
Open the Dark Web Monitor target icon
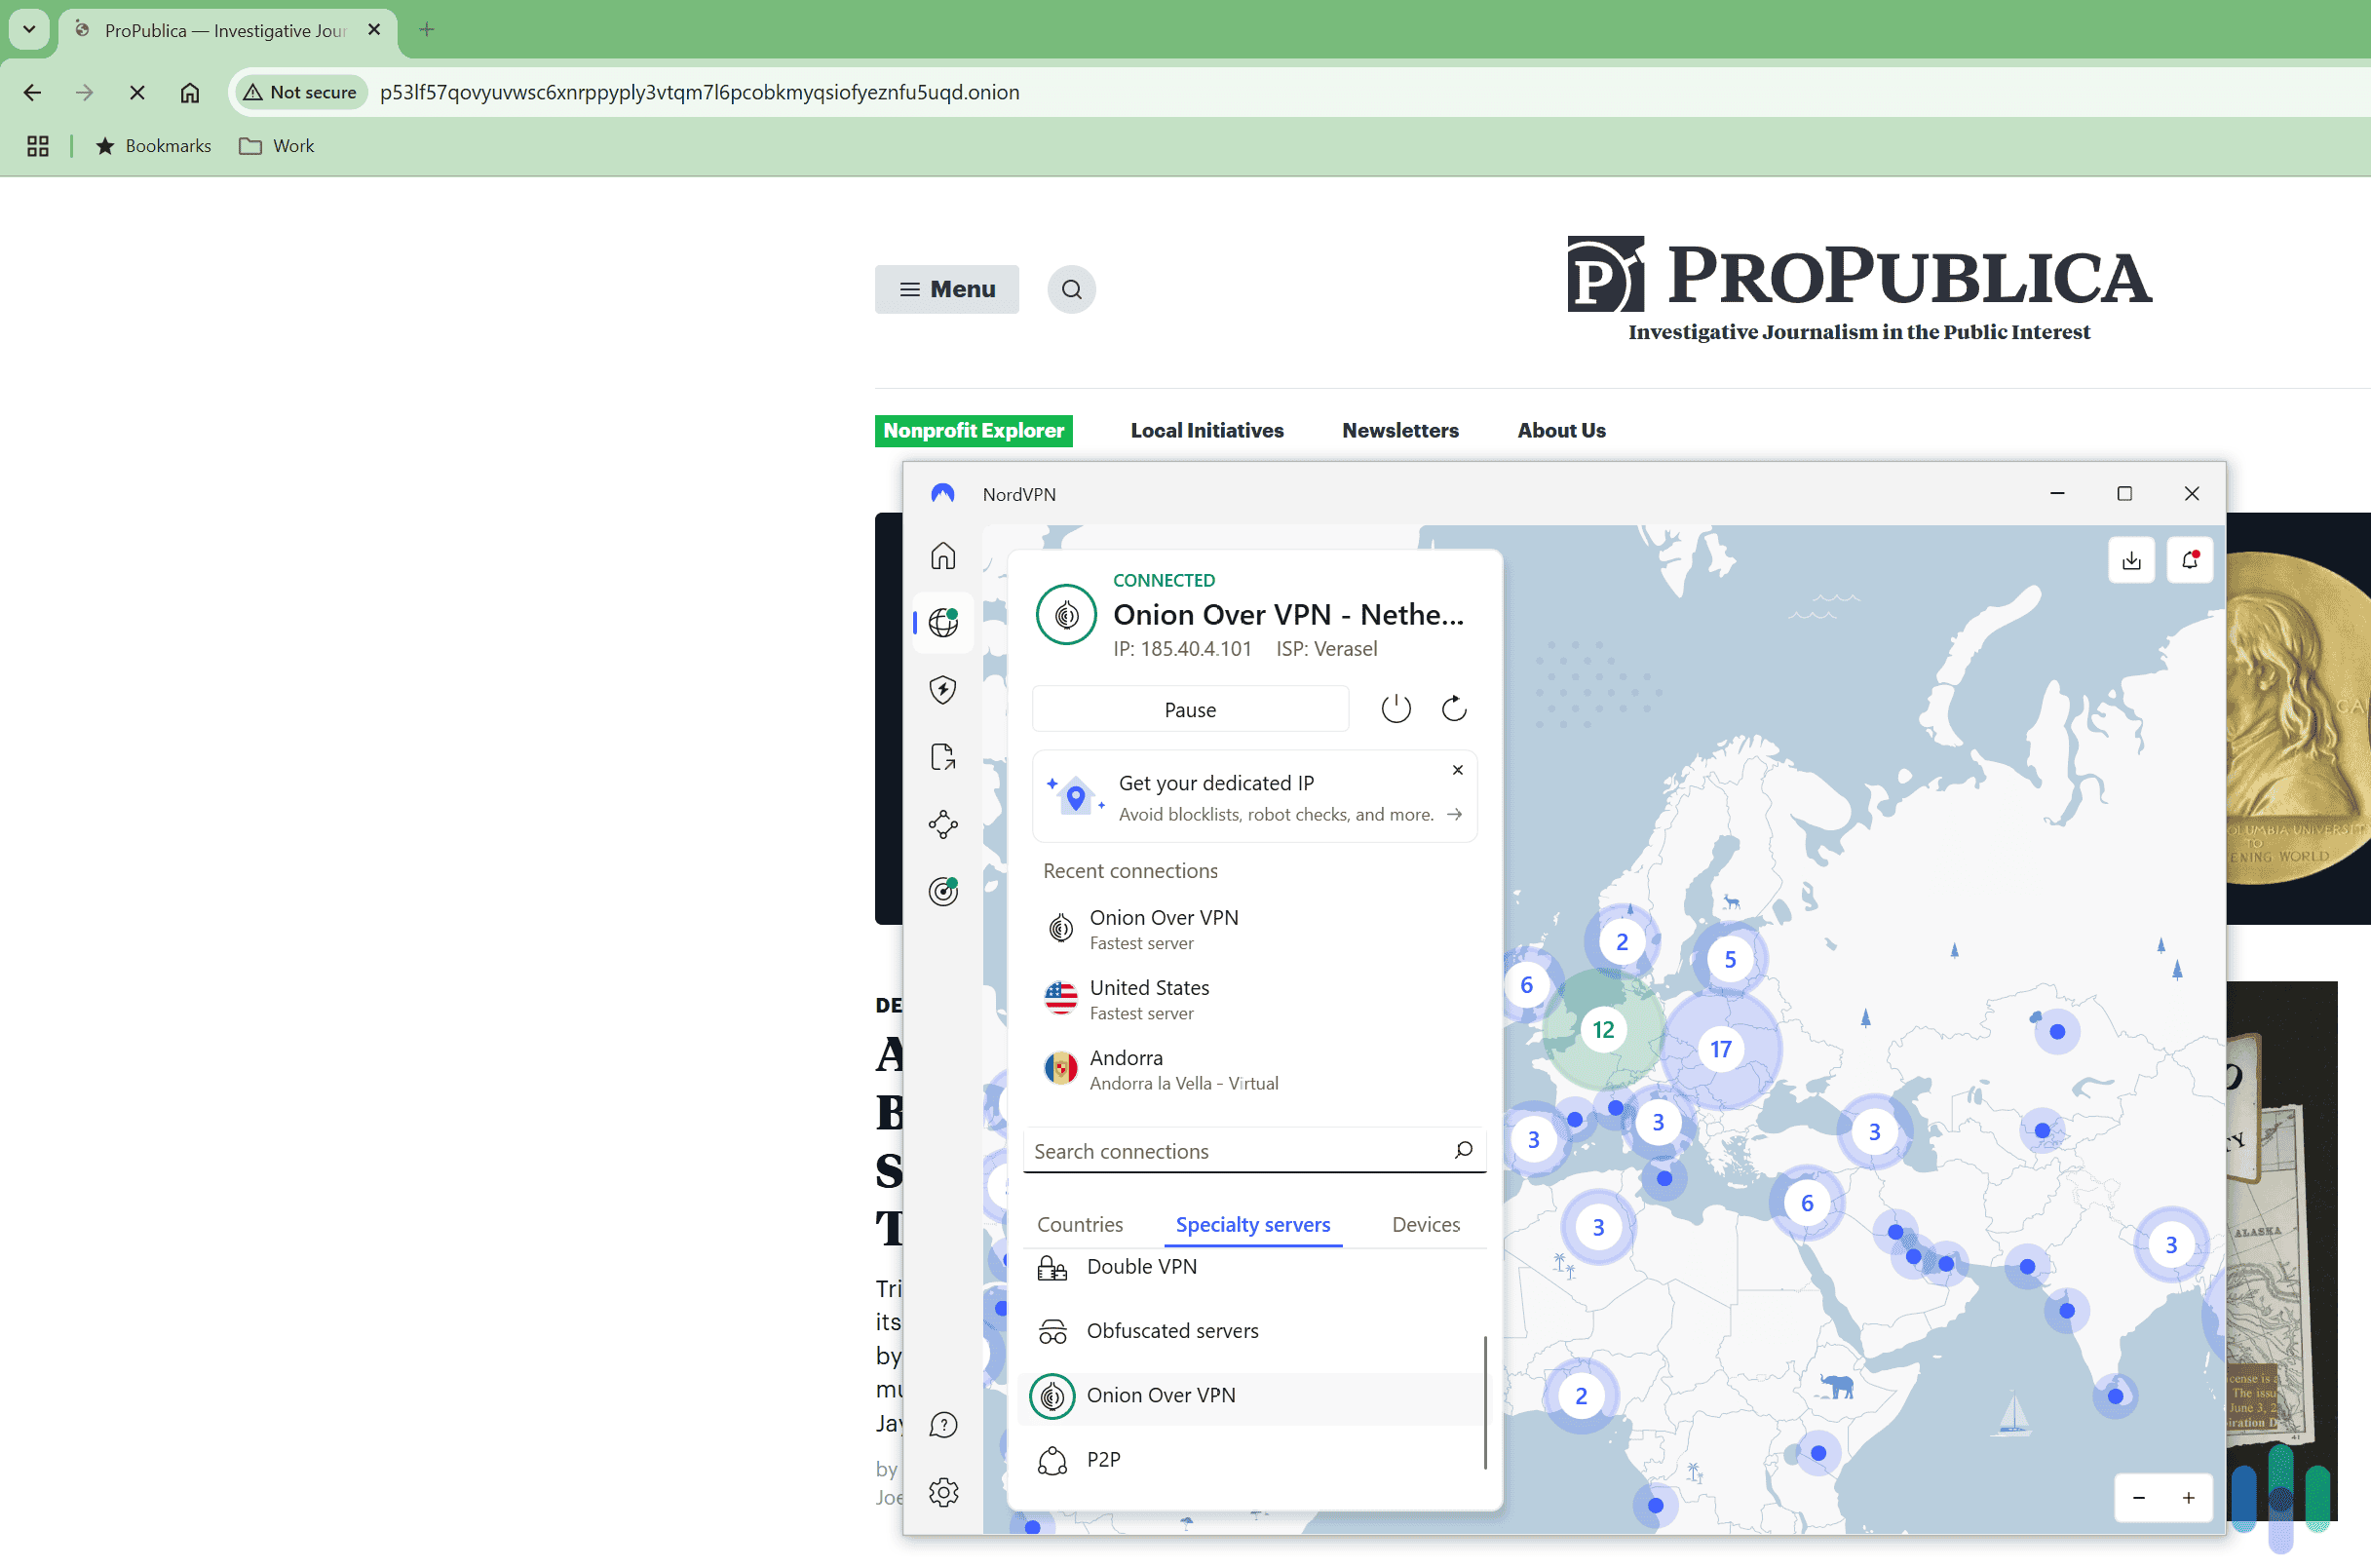coord(942,891)
